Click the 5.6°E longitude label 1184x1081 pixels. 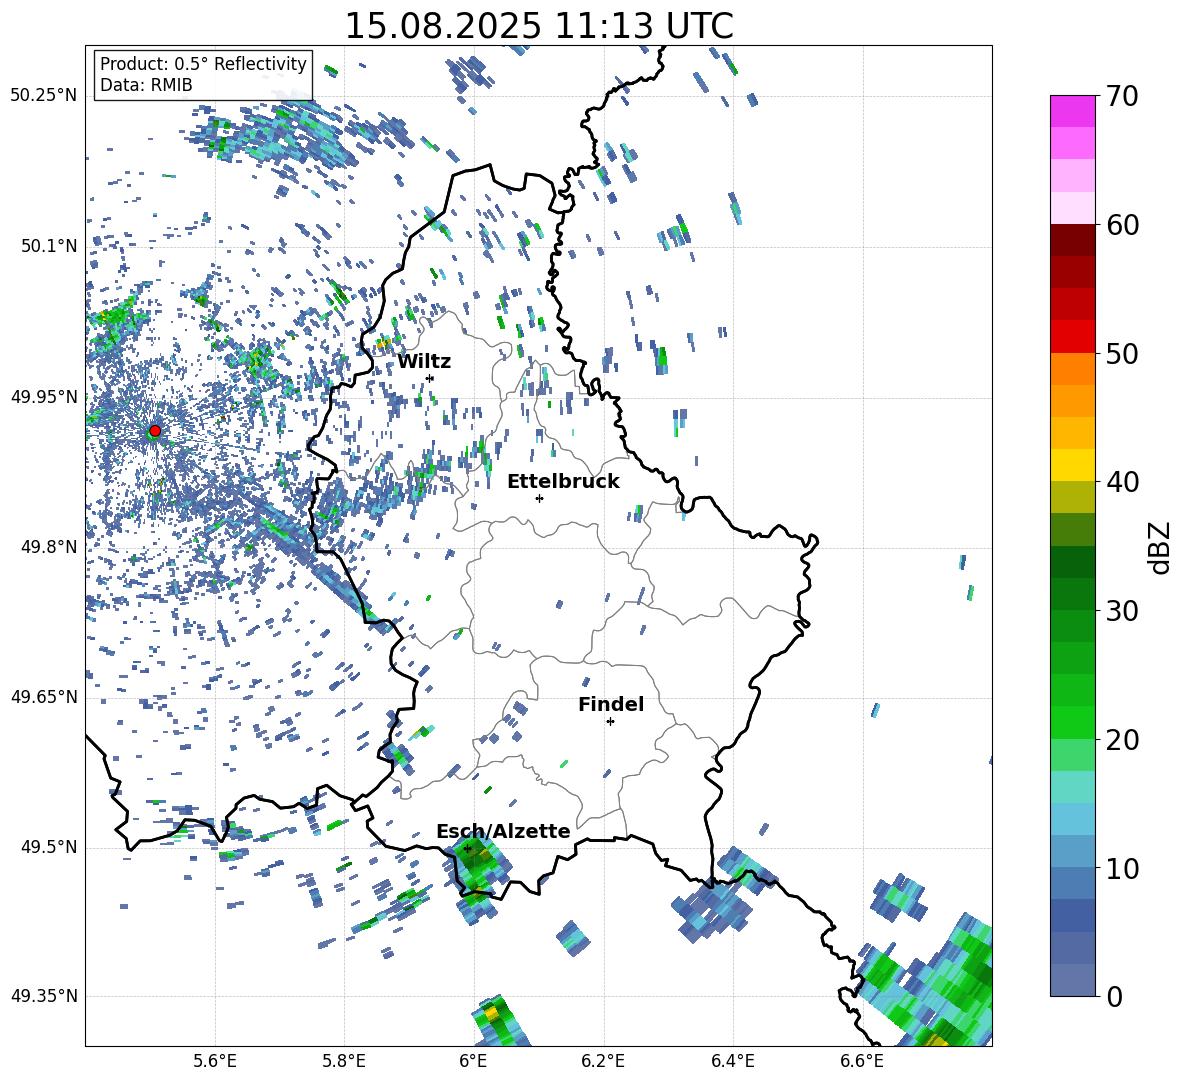[215, 1061]
